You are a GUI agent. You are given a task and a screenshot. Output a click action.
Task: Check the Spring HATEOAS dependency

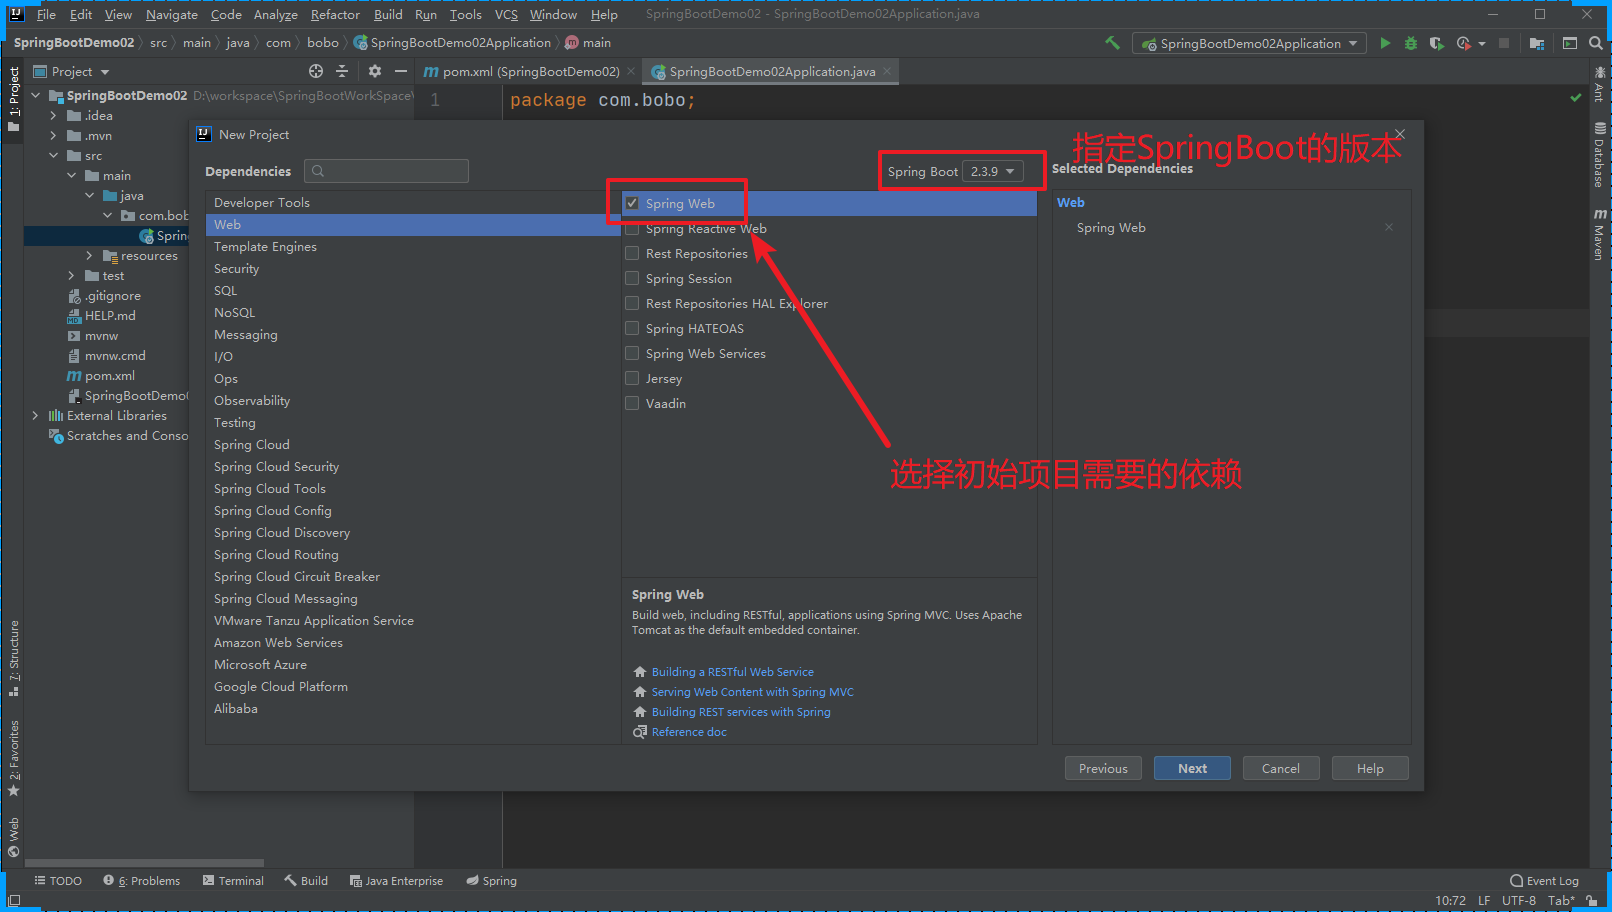pyautogui.click(x=632, y=328)
